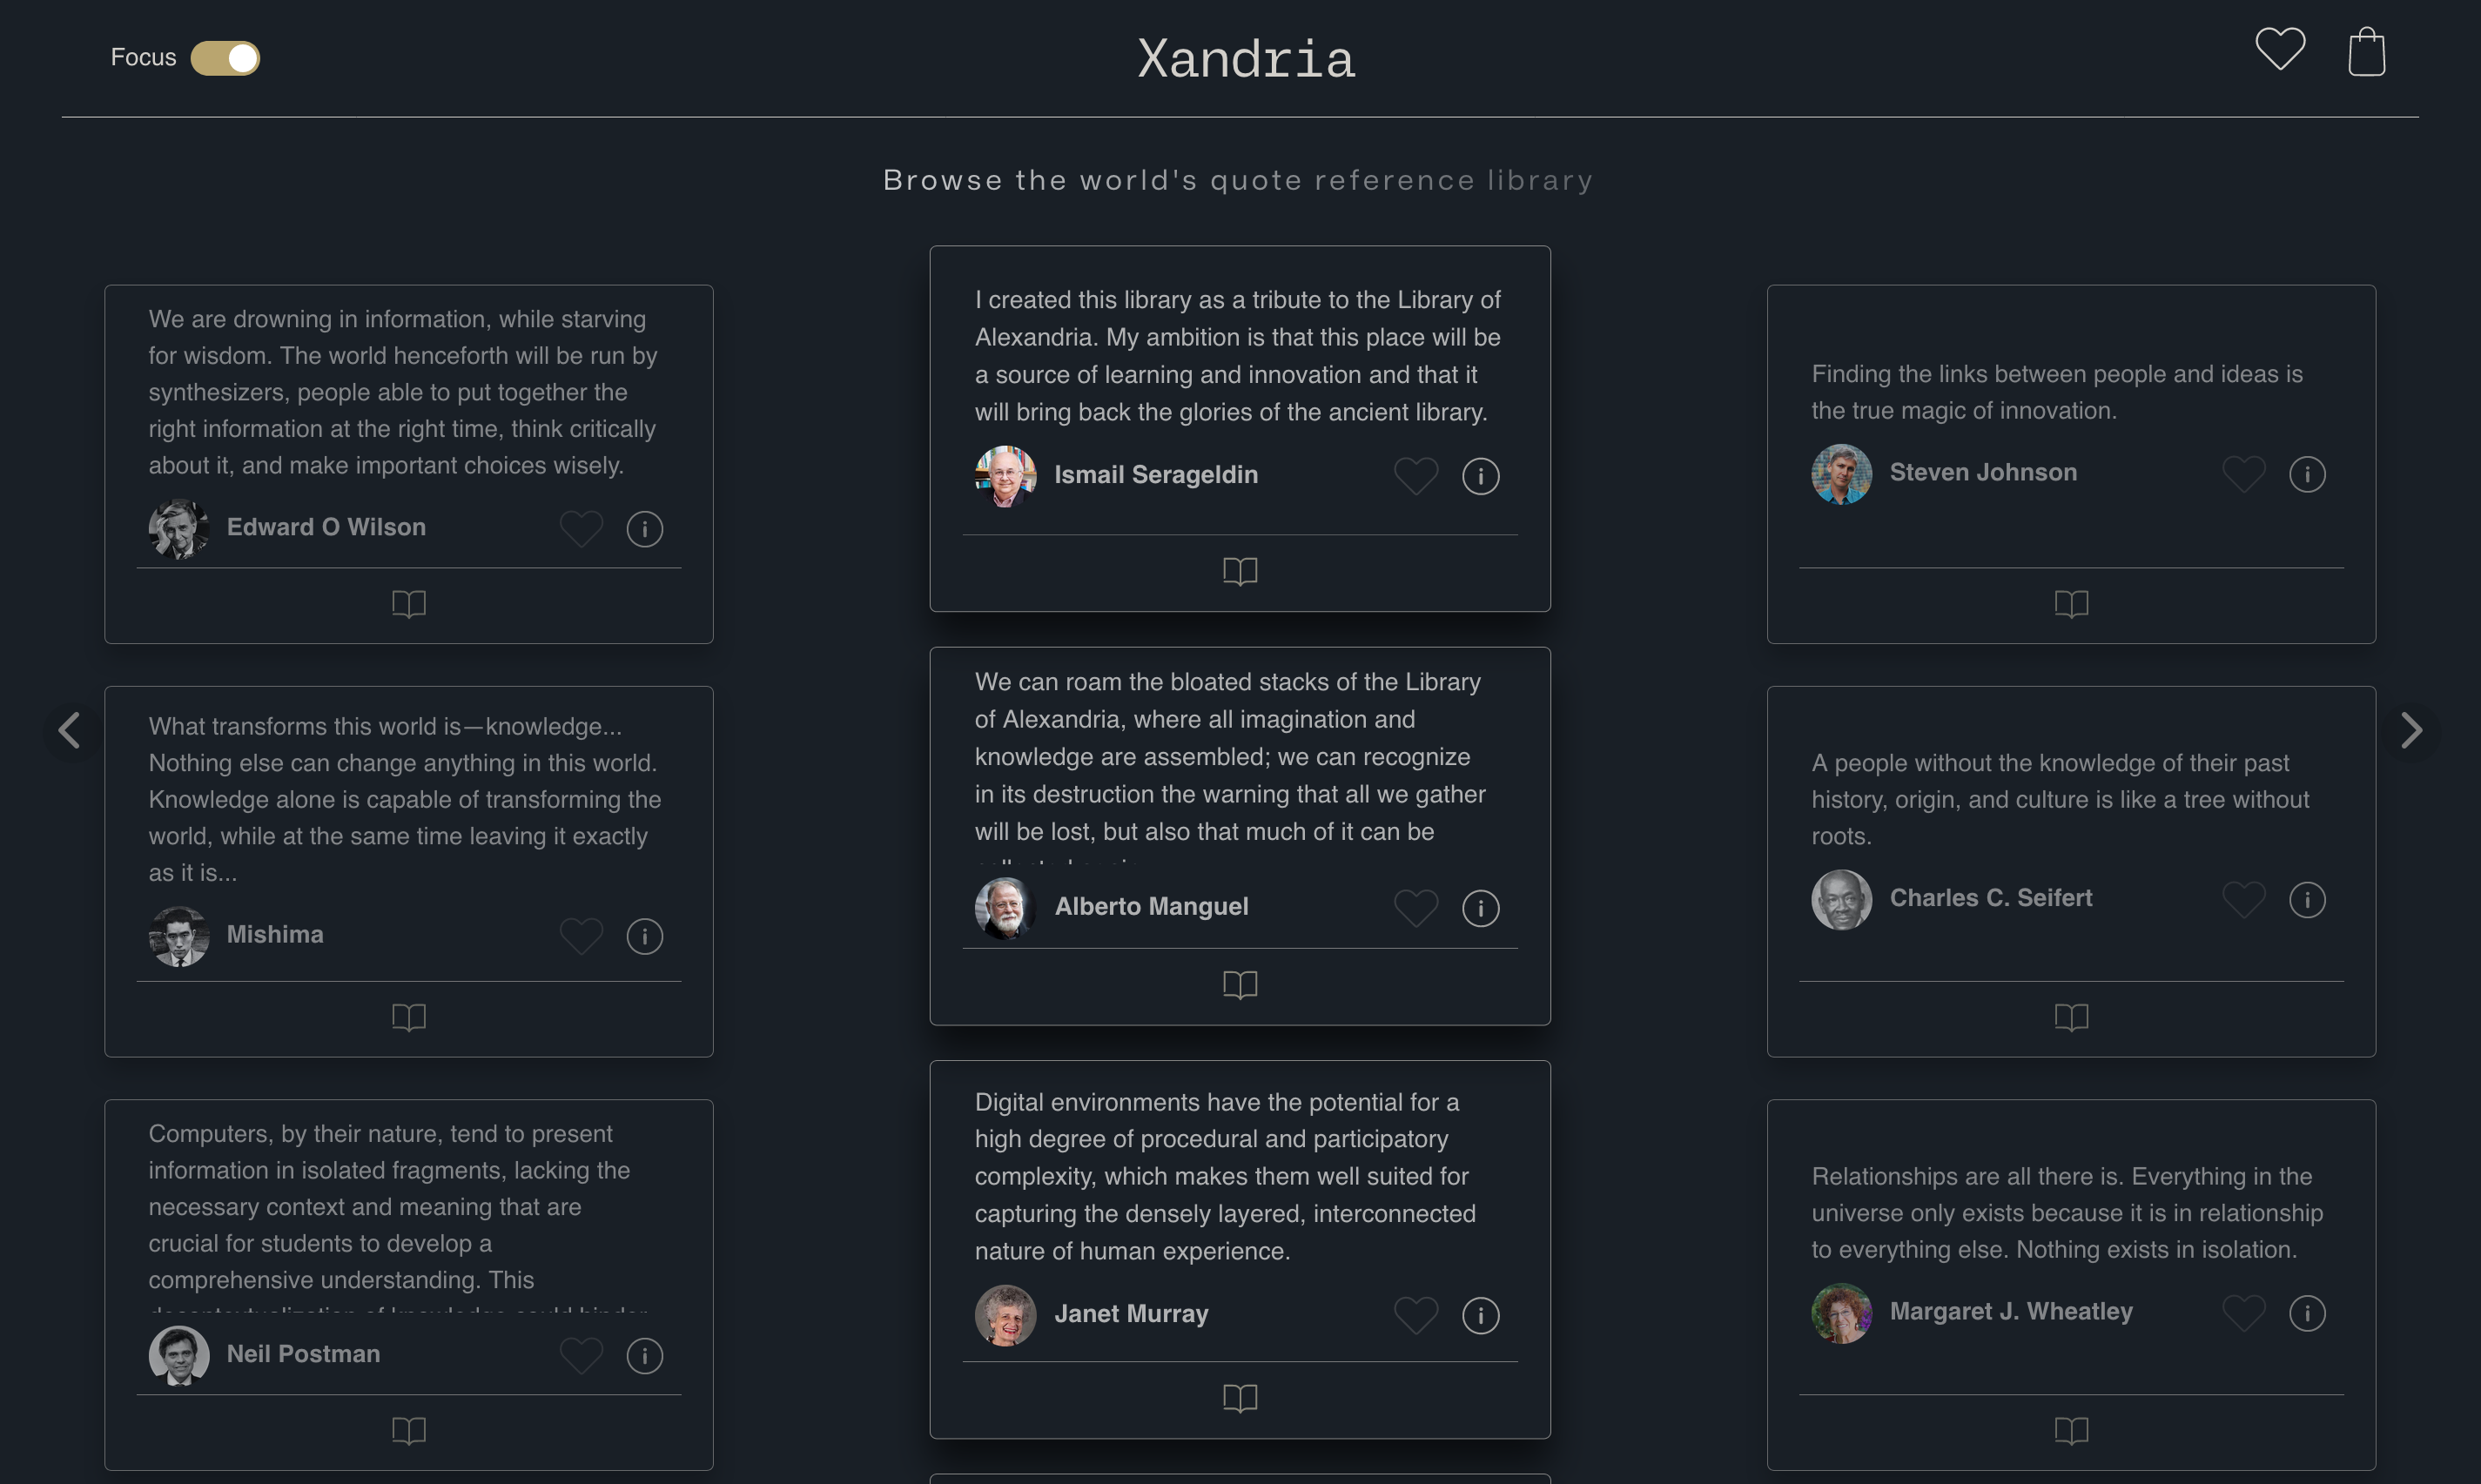Open the book source under Margaret J. Wheatley's quote
The height and width of the screenshot is (1484, 2481).
click(2071, 1430)
